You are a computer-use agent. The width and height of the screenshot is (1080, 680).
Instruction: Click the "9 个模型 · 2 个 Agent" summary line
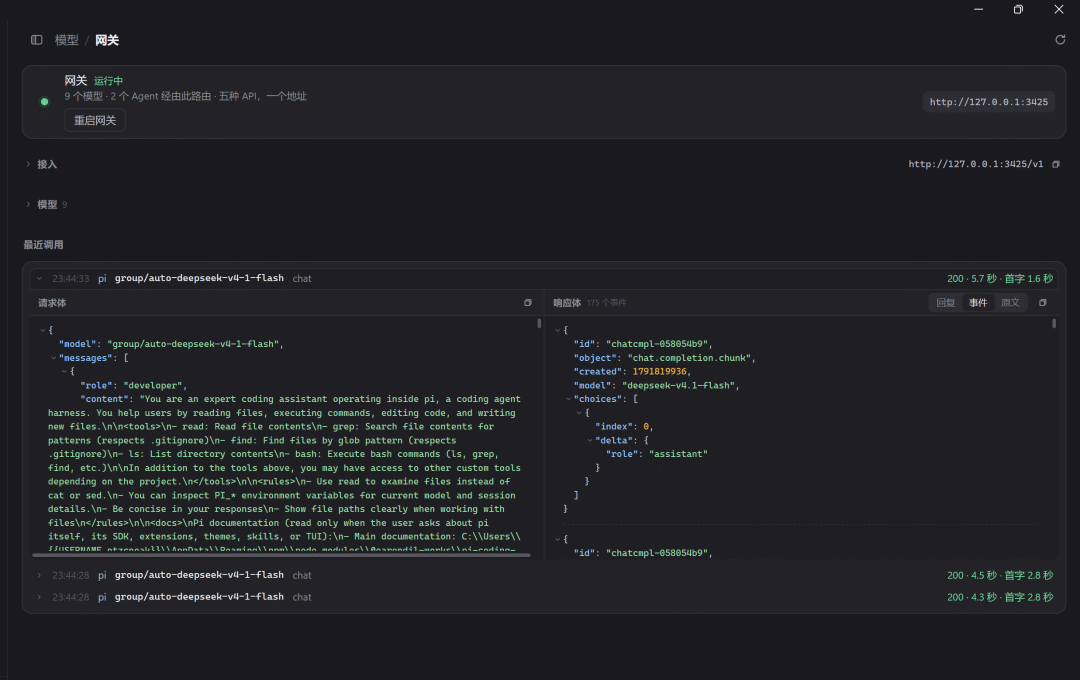pyautogui.click(x=186, y=96)
